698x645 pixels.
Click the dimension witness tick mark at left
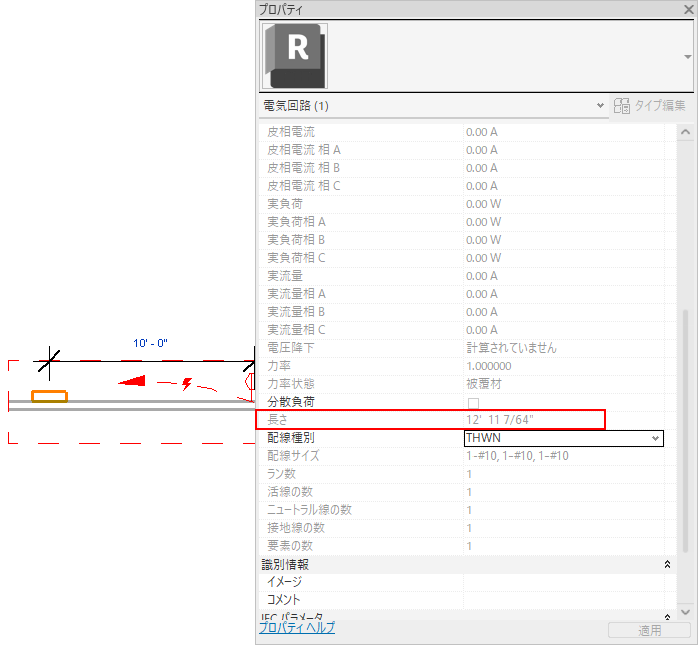point(49,360)
